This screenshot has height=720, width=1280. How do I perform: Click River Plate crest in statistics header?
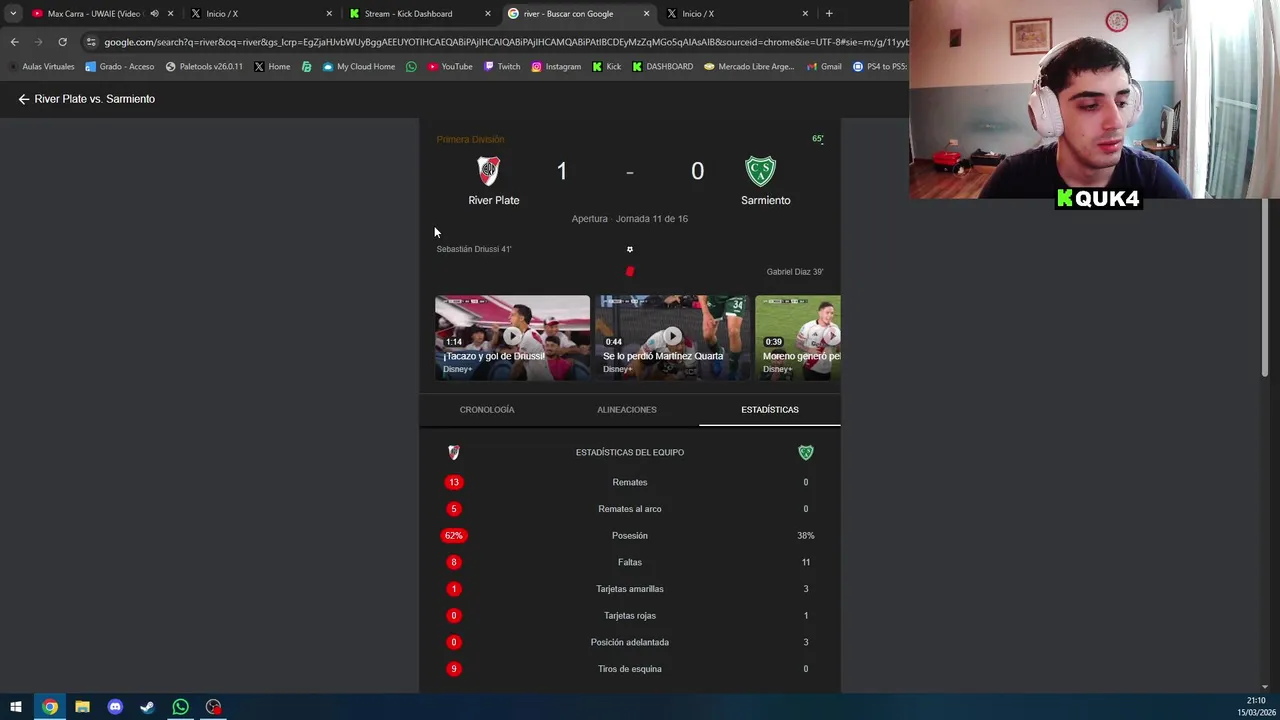coord(454,453)
